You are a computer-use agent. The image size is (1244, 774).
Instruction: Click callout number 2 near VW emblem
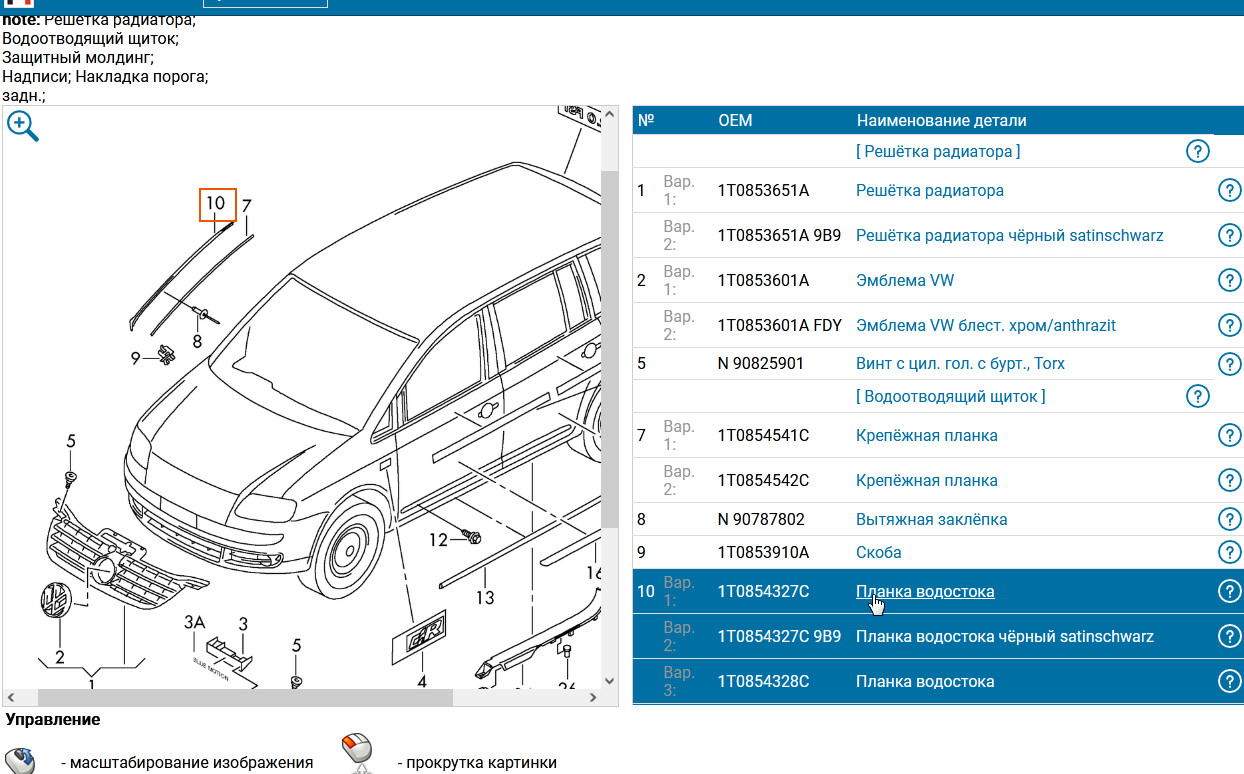pos(60,657)
